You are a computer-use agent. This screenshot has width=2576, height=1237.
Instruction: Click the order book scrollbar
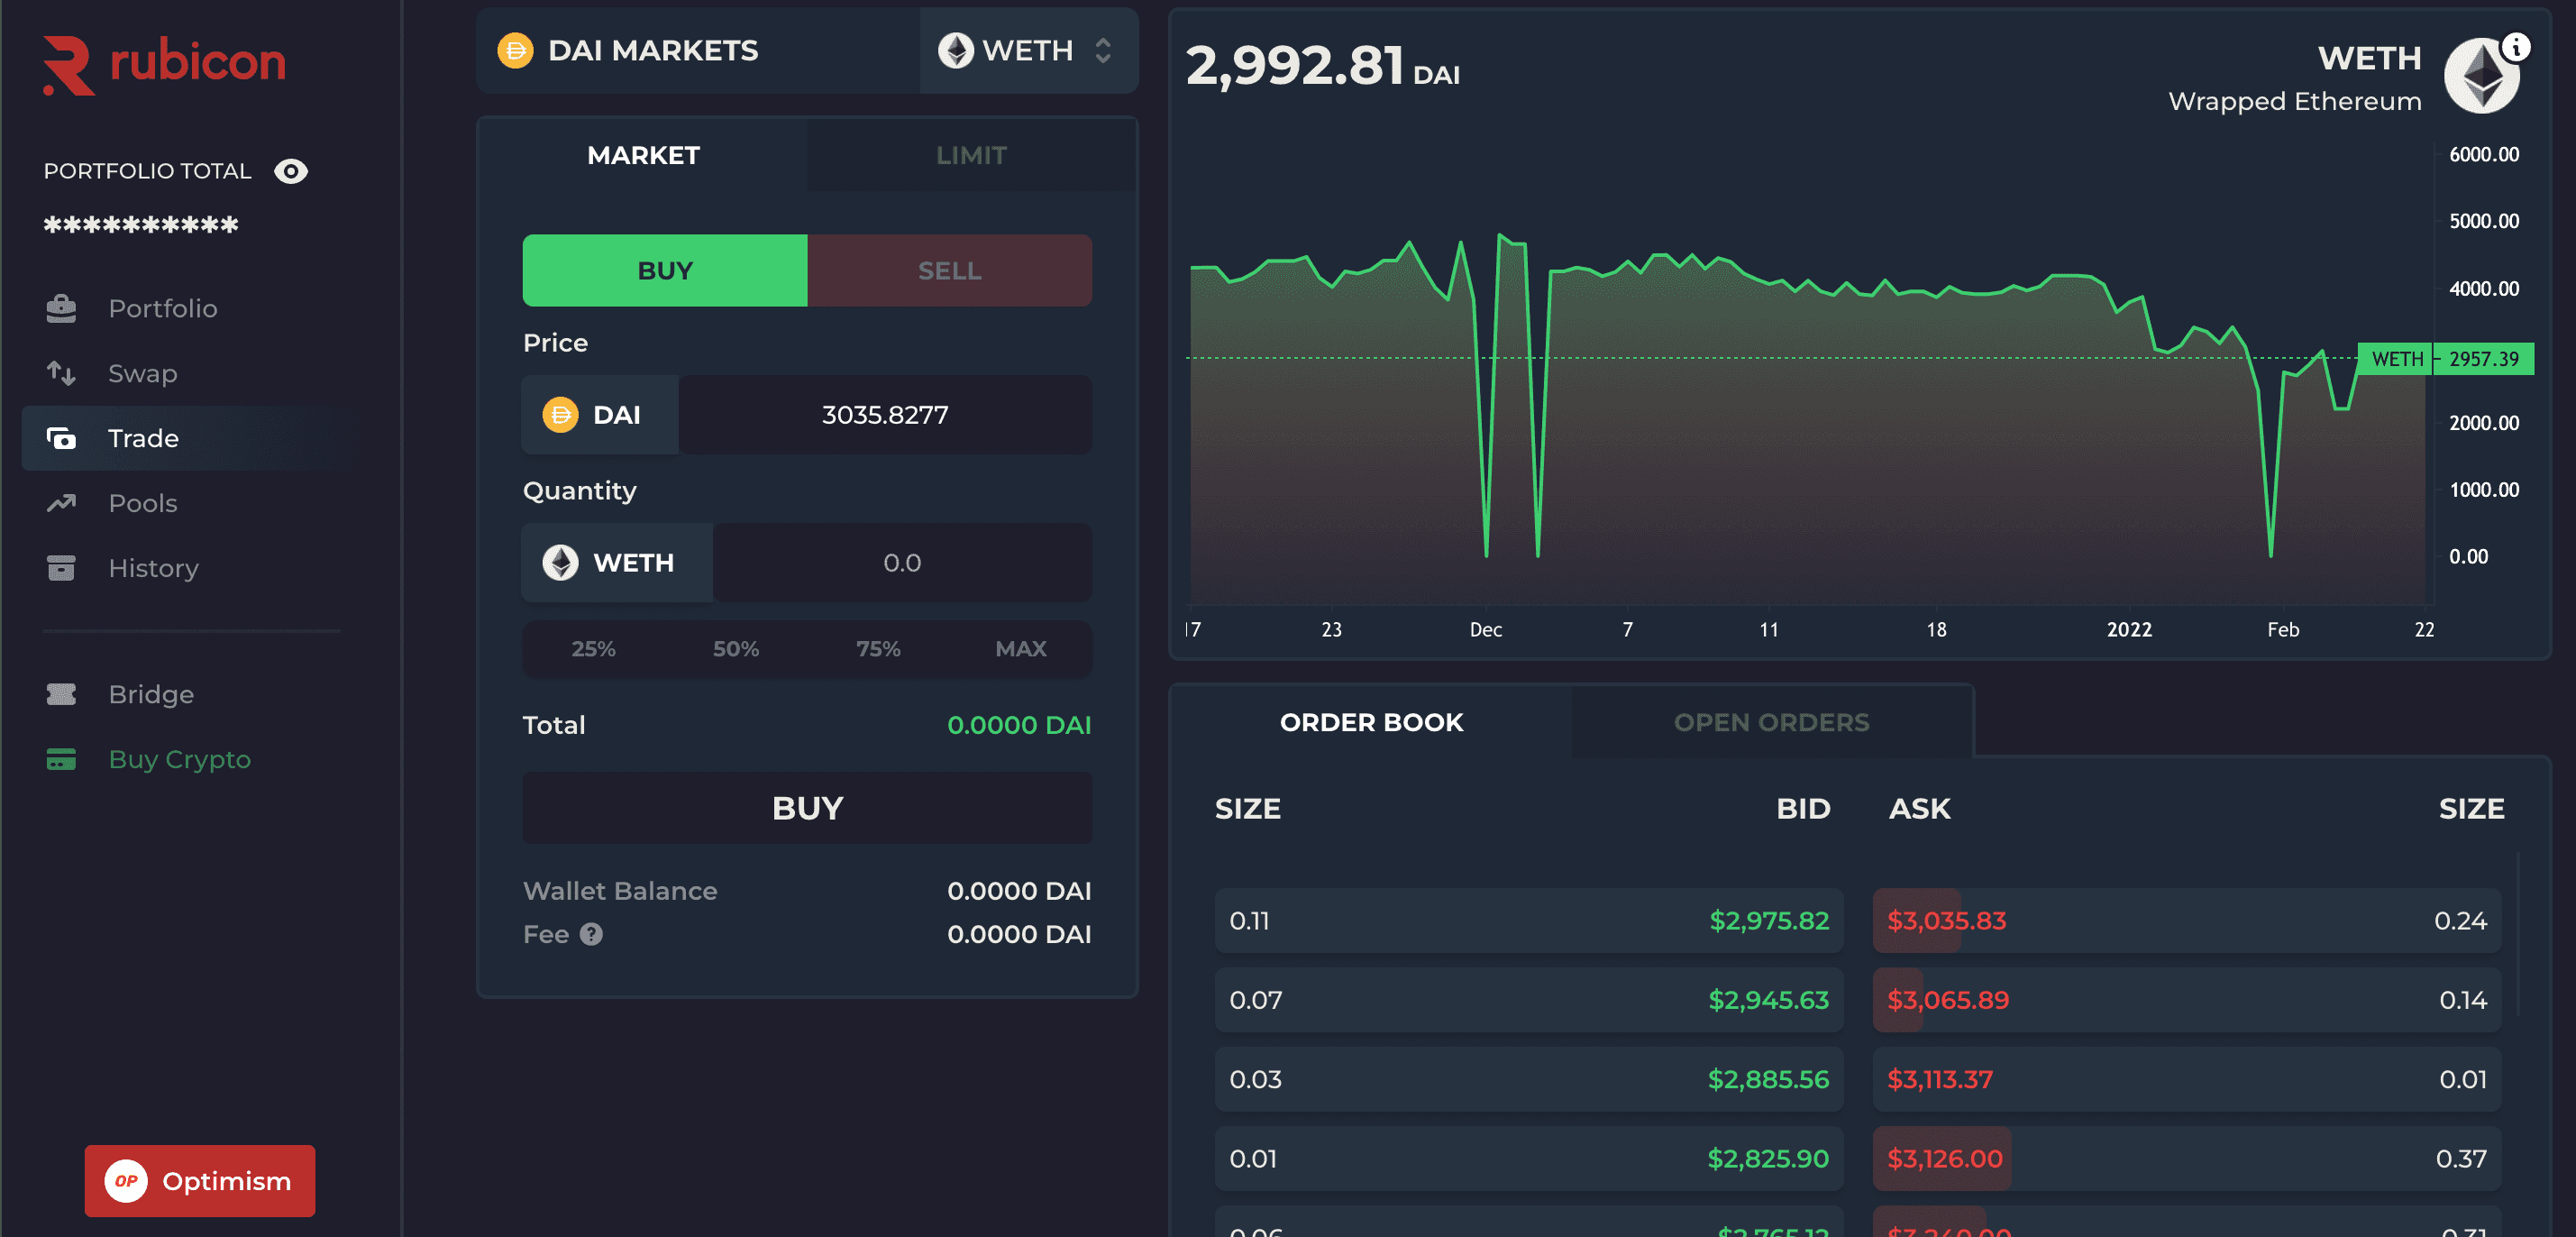pyautogui.click(x=2517, y=933)
